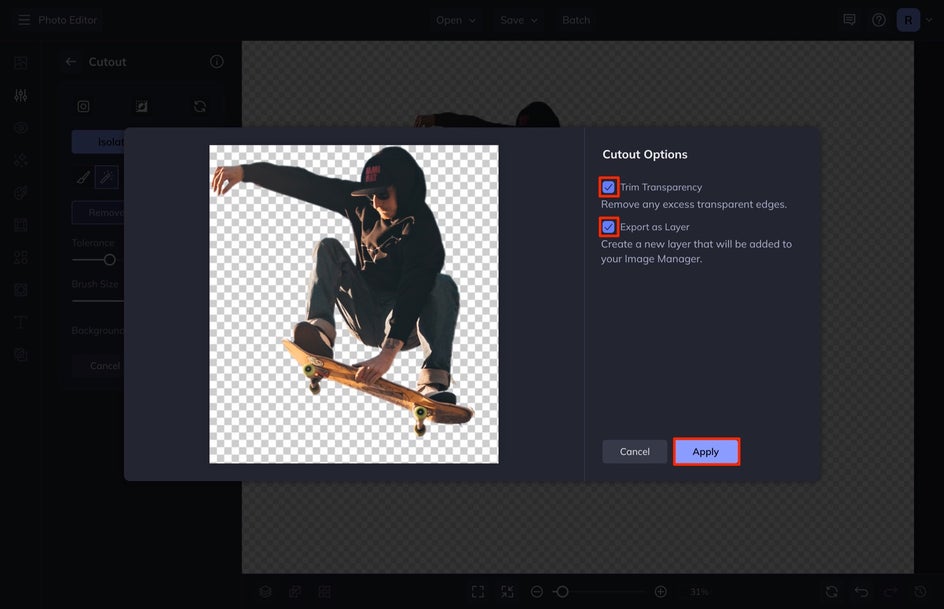Show Cutout info icon

point(217,61)
